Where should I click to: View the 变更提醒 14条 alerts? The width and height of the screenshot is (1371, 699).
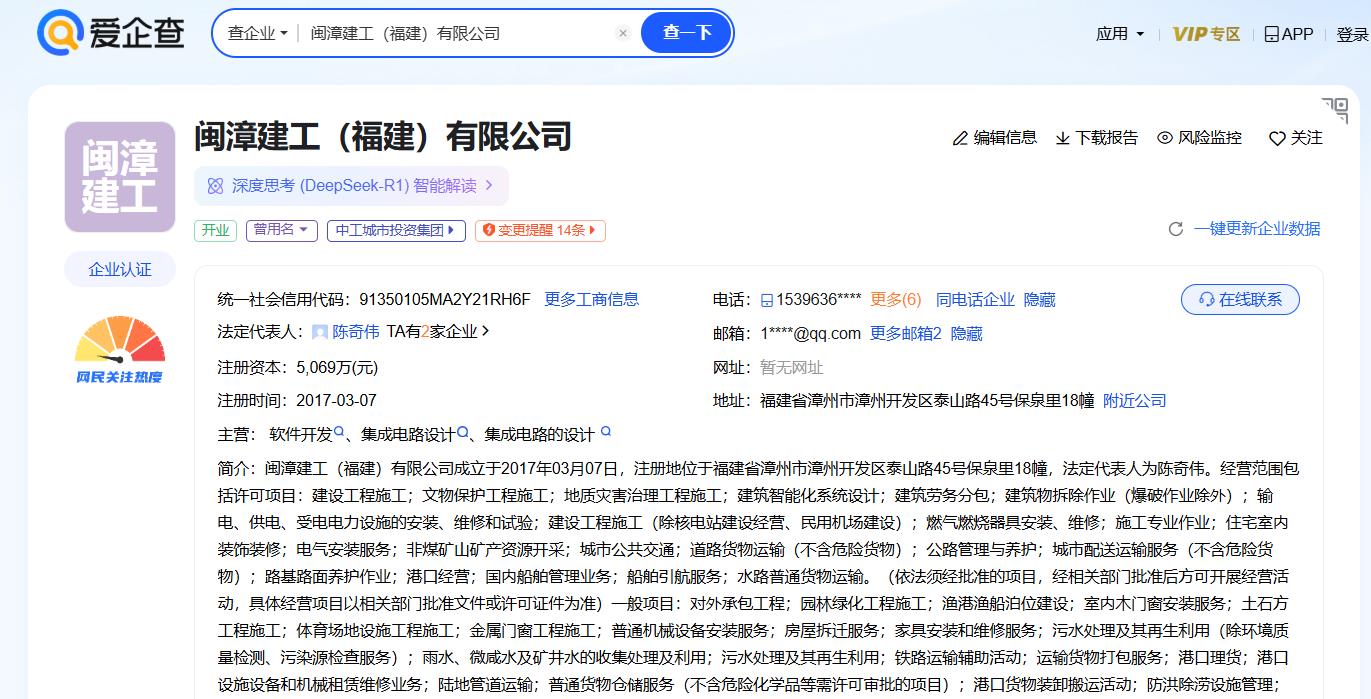point(540,230)
